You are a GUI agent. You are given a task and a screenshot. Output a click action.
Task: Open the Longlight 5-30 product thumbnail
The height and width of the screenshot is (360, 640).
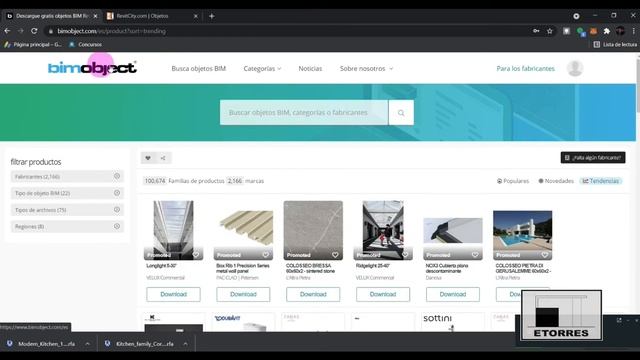point(173,230)
